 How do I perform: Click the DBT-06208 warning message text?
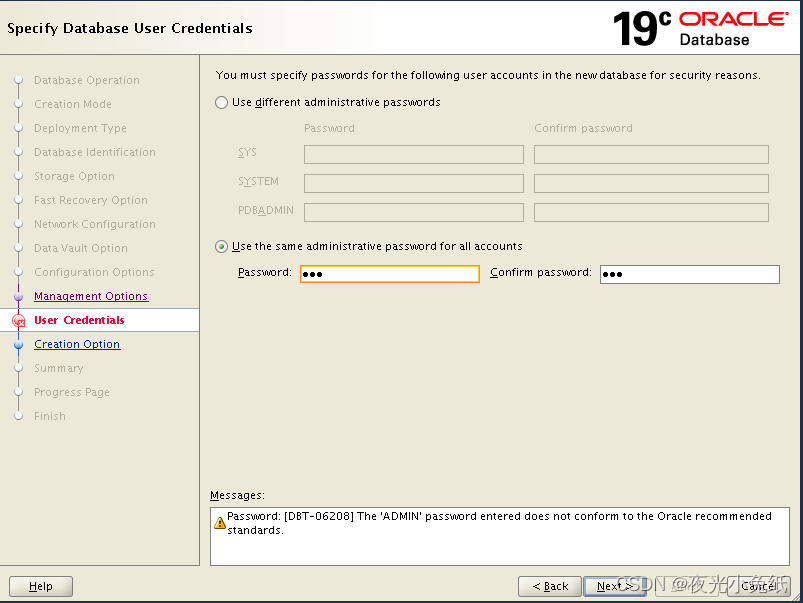pyautogui.click(x=499, y=523)
